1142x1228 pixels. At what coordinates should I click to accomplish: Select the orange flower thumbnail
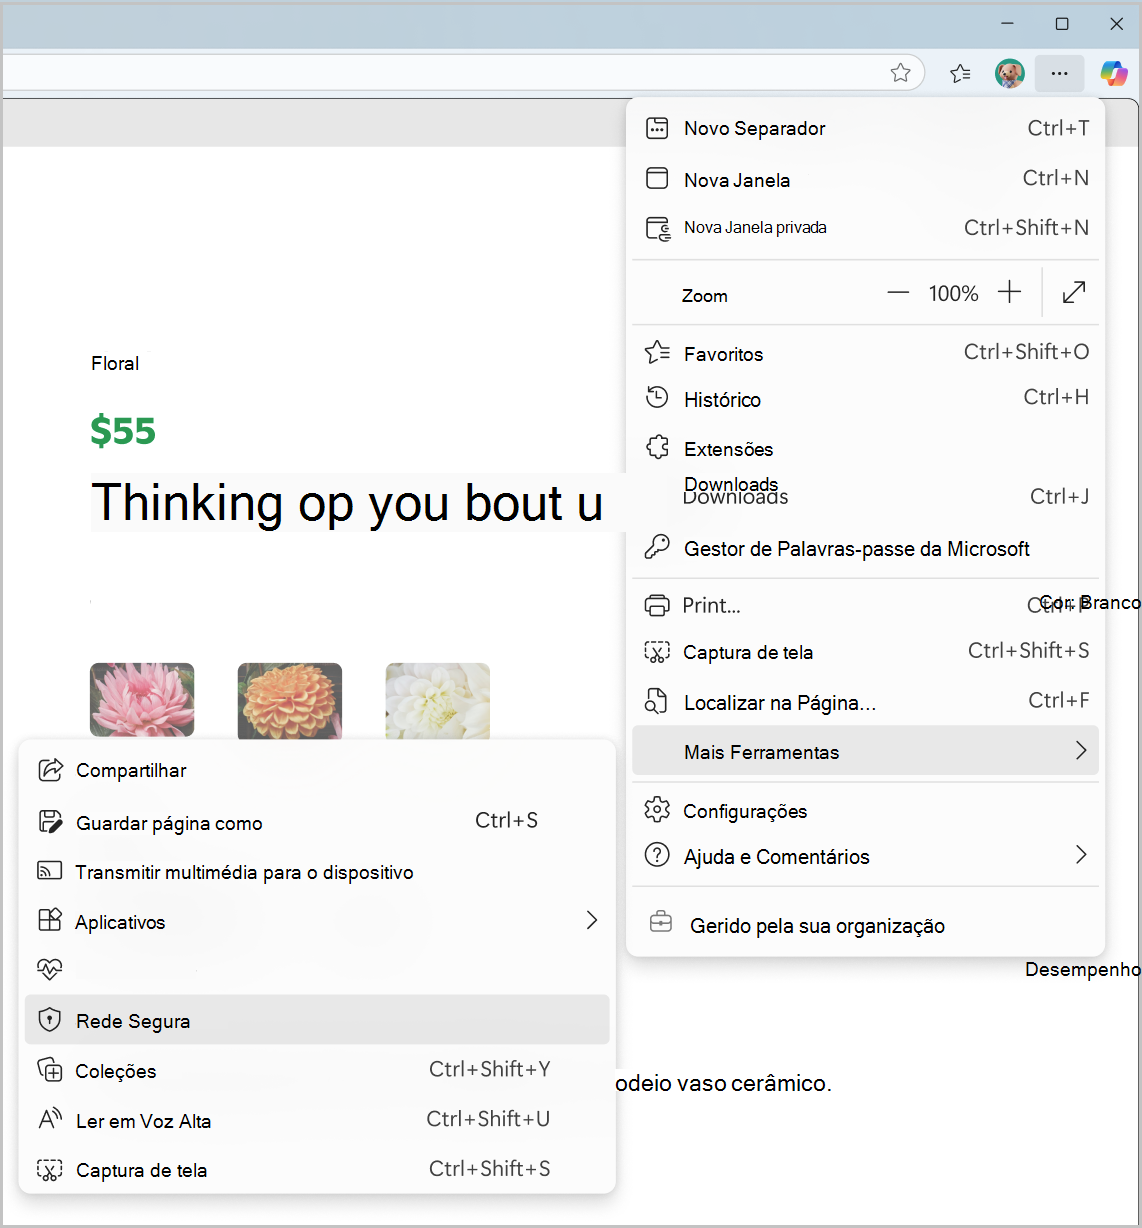click(290, 701)
